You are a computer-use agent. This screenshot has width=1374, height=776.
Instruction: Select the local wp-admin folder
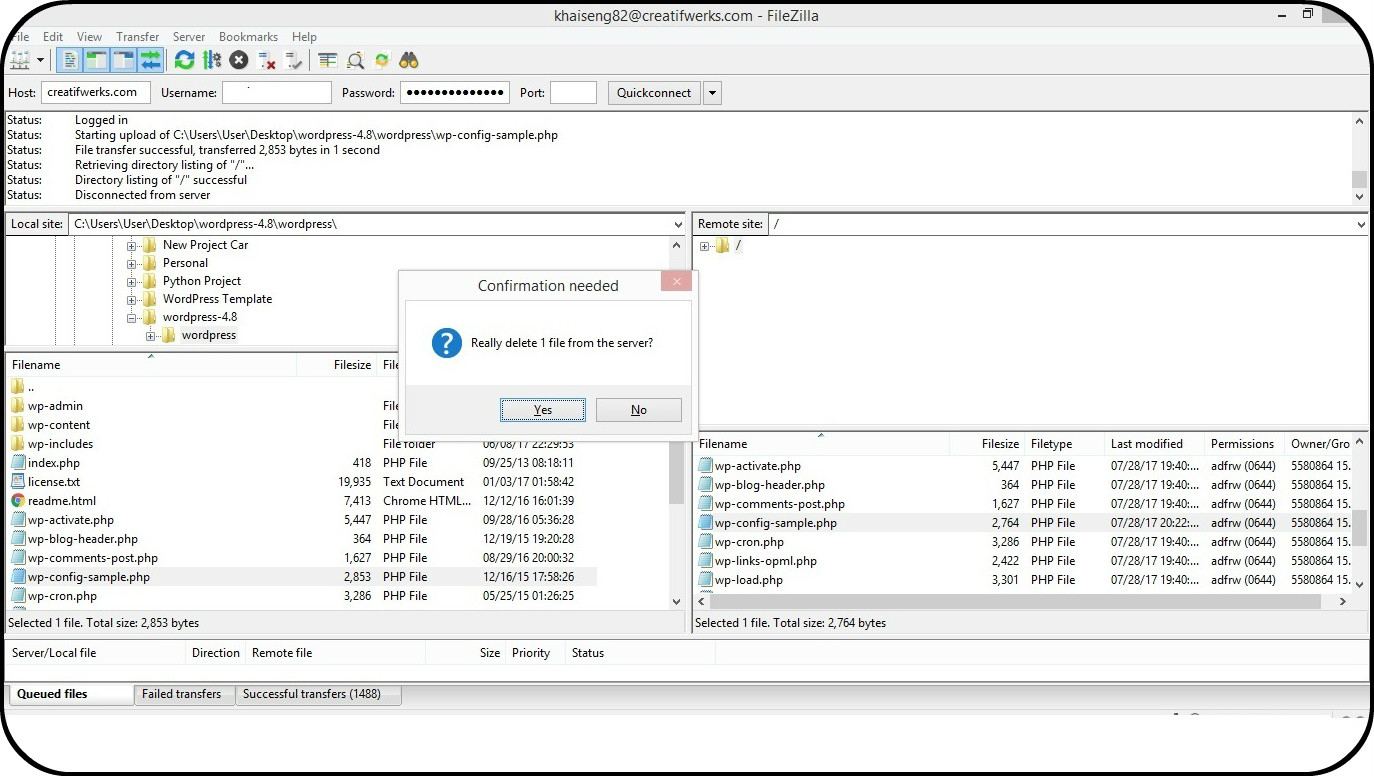click(55, 406)
